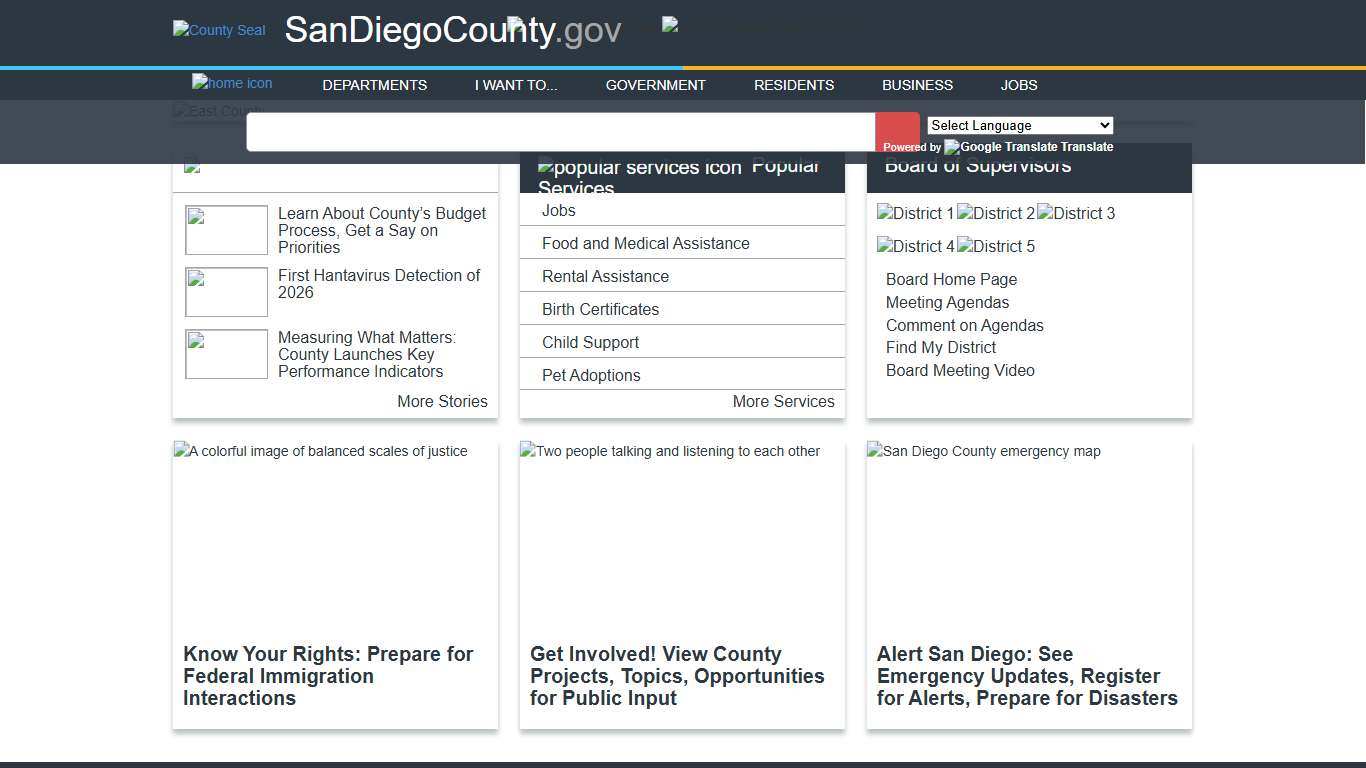Click the search input field
Viewport: 1366px width, 768px height.
click(x=561, y=131)
